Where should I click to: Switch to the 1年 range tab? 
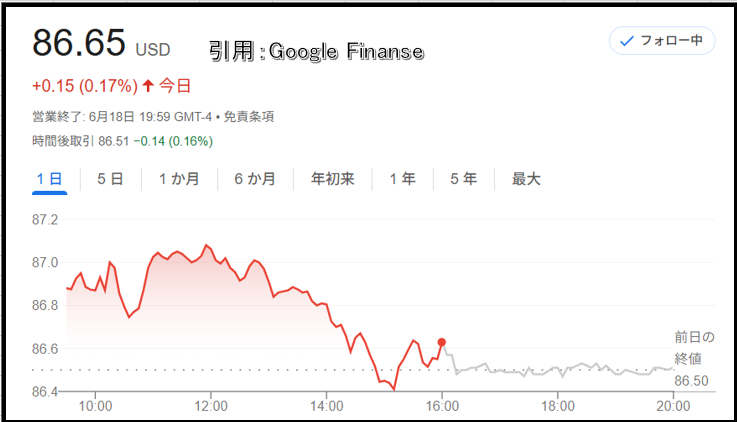(x=402, y=179)
